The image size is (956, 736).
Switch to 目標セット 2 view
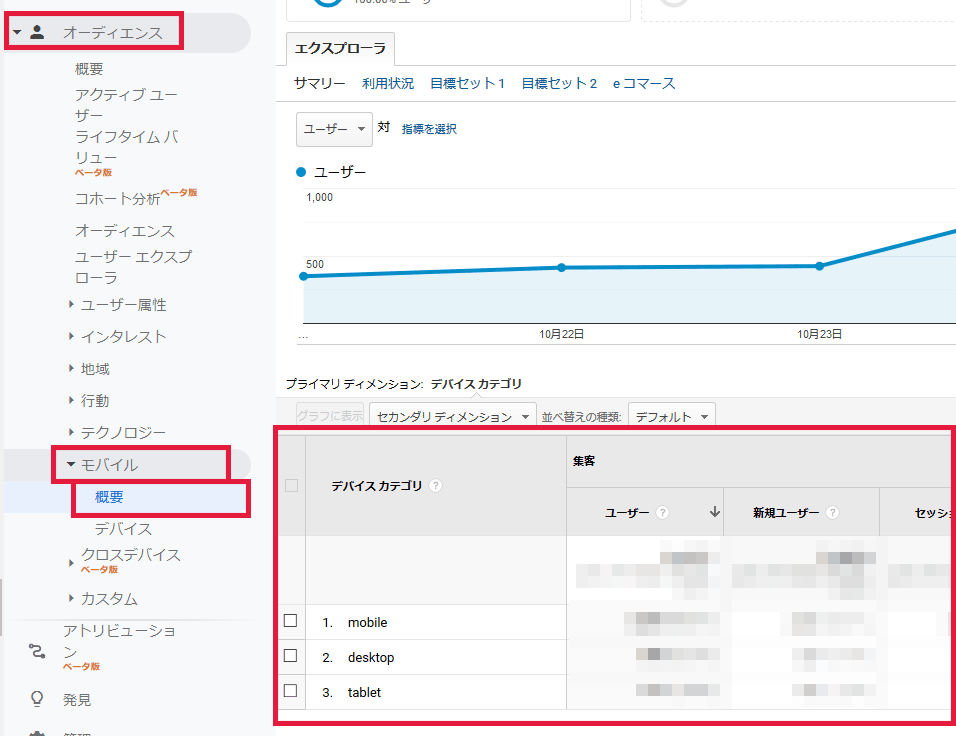[559, 84]
